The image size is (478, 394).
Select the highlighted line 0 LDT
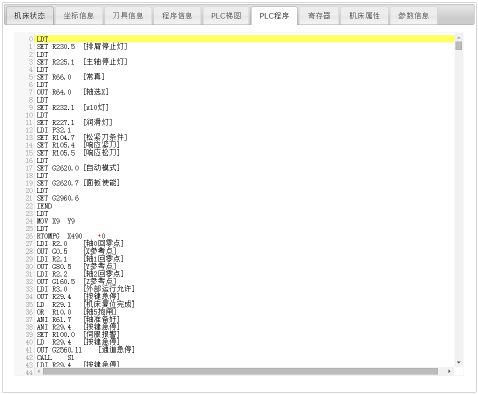click(245, 39)
